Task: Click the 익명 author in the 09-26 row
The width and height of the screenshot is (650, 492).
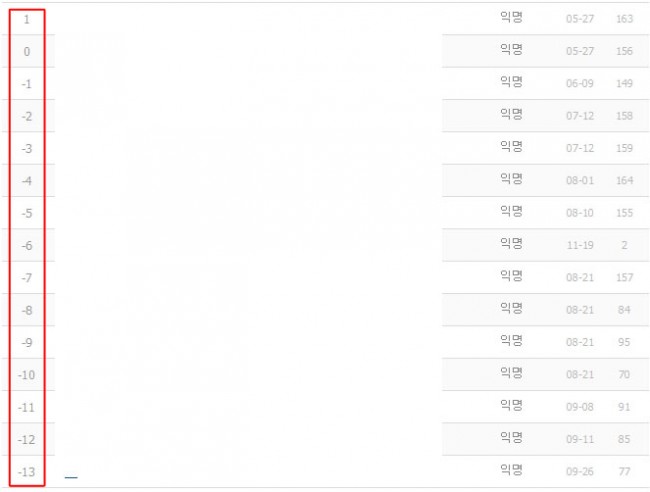Action: (511, 470)
